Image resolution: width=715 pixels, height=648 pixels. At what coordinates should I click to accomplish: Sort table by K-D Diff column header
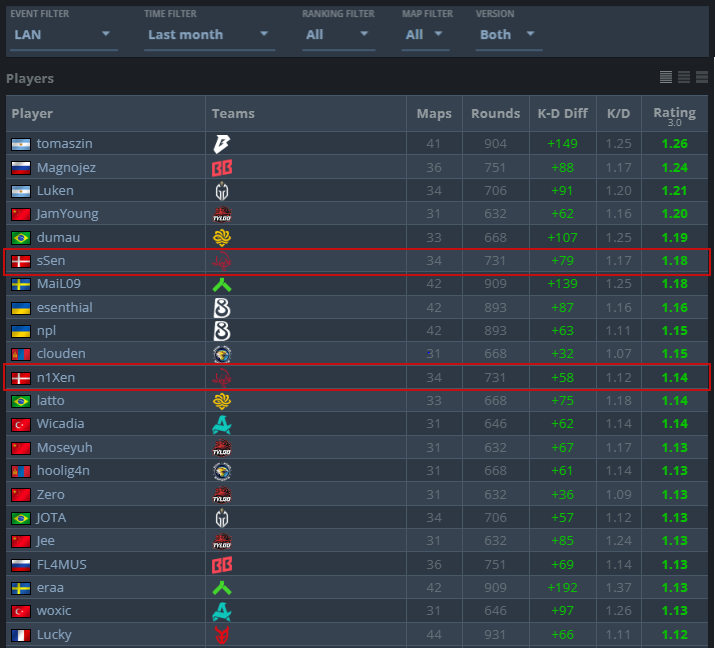pos(562,114)
